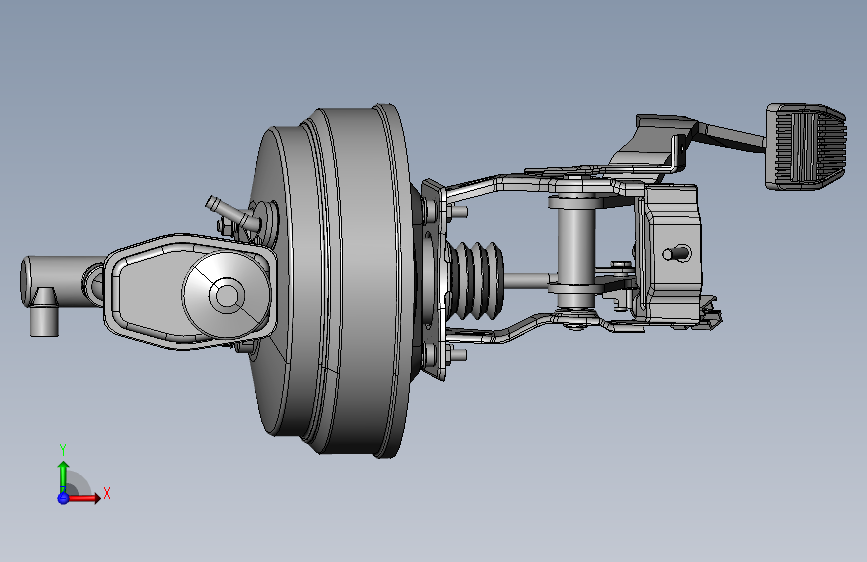Click the green Y axis arrow of the triad
The width and height of the screenshot is (867, 562).
pos(63,475)
